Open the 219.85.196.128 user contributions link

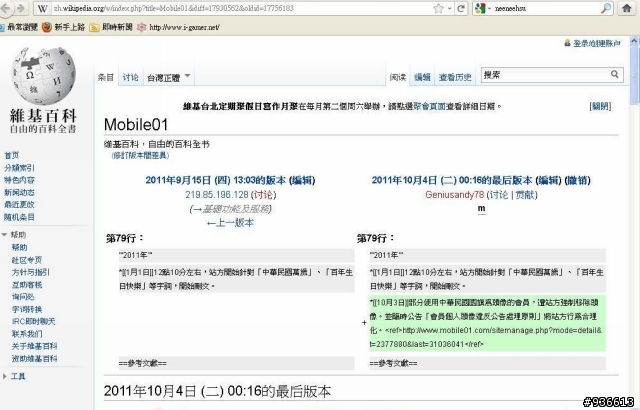[217, 195]
